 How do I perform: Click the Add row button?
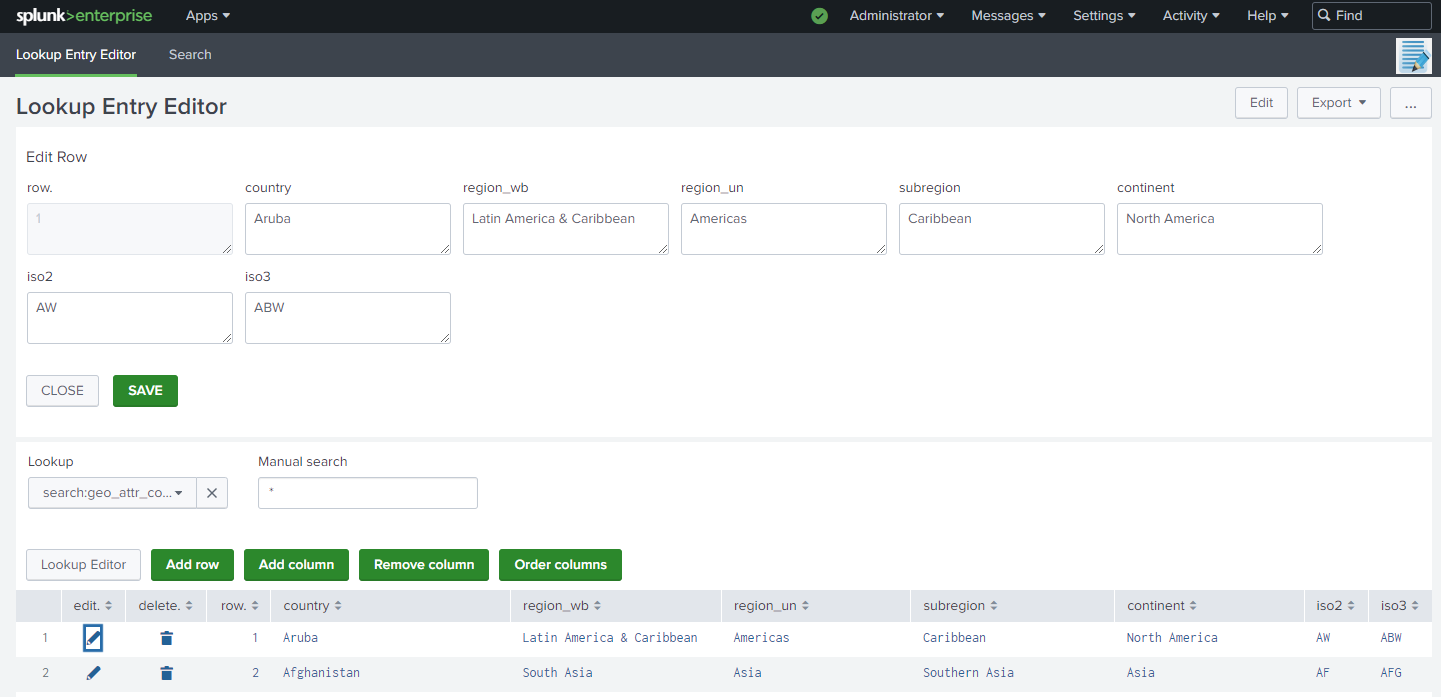192,565
